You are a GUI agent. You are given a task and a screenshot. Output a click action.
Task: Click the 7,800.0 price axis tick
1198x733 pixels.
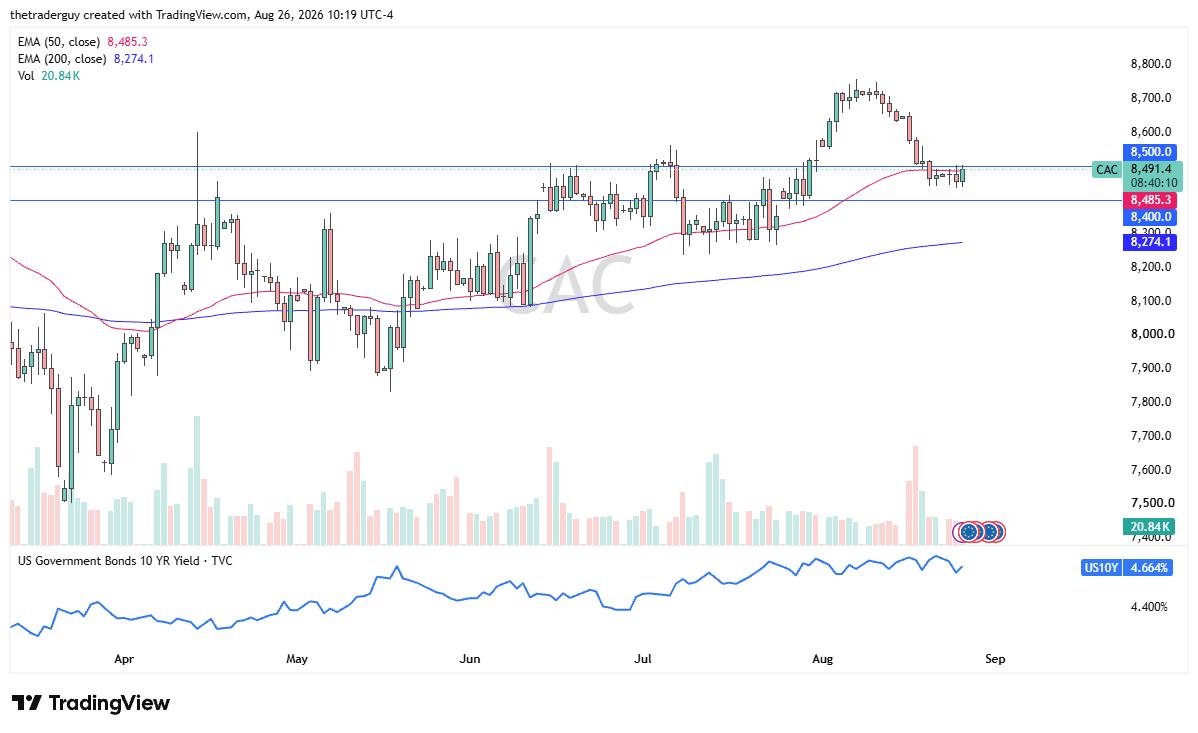tap(1151, 402)
